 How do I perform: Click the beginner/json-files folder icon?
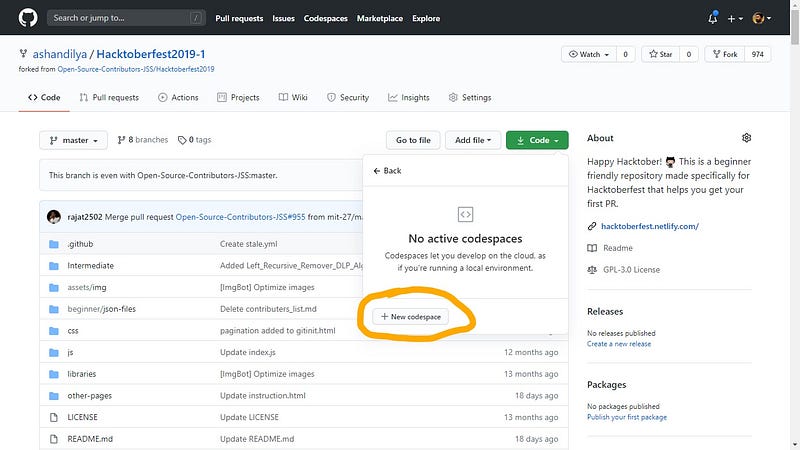pos(54,309)
